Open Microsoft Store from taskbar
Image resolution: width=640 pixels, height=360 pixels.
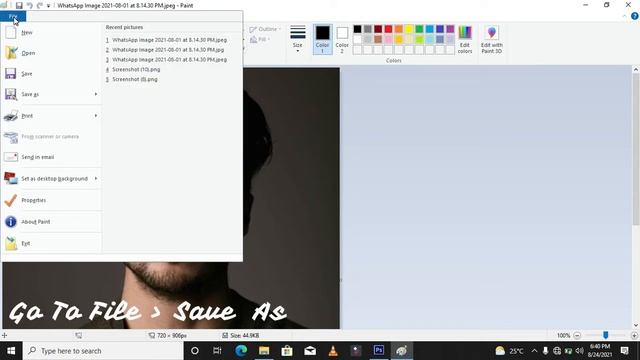coord(287,351)
